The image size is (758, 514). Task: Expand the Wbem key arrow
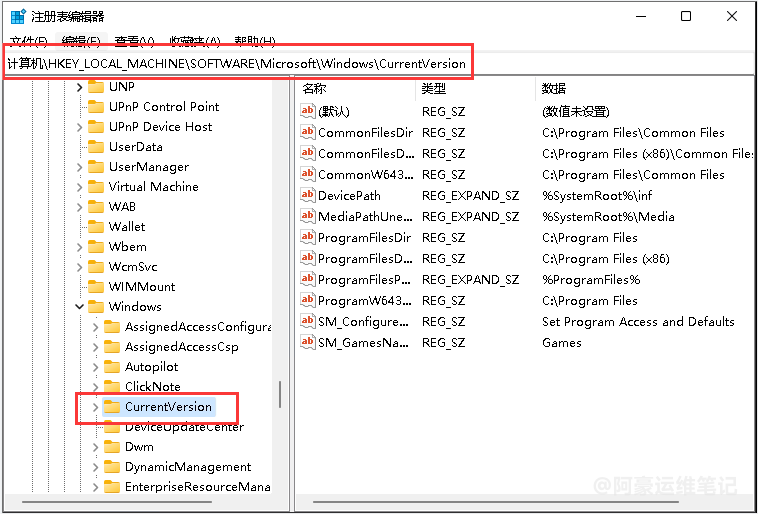point(80,247)
